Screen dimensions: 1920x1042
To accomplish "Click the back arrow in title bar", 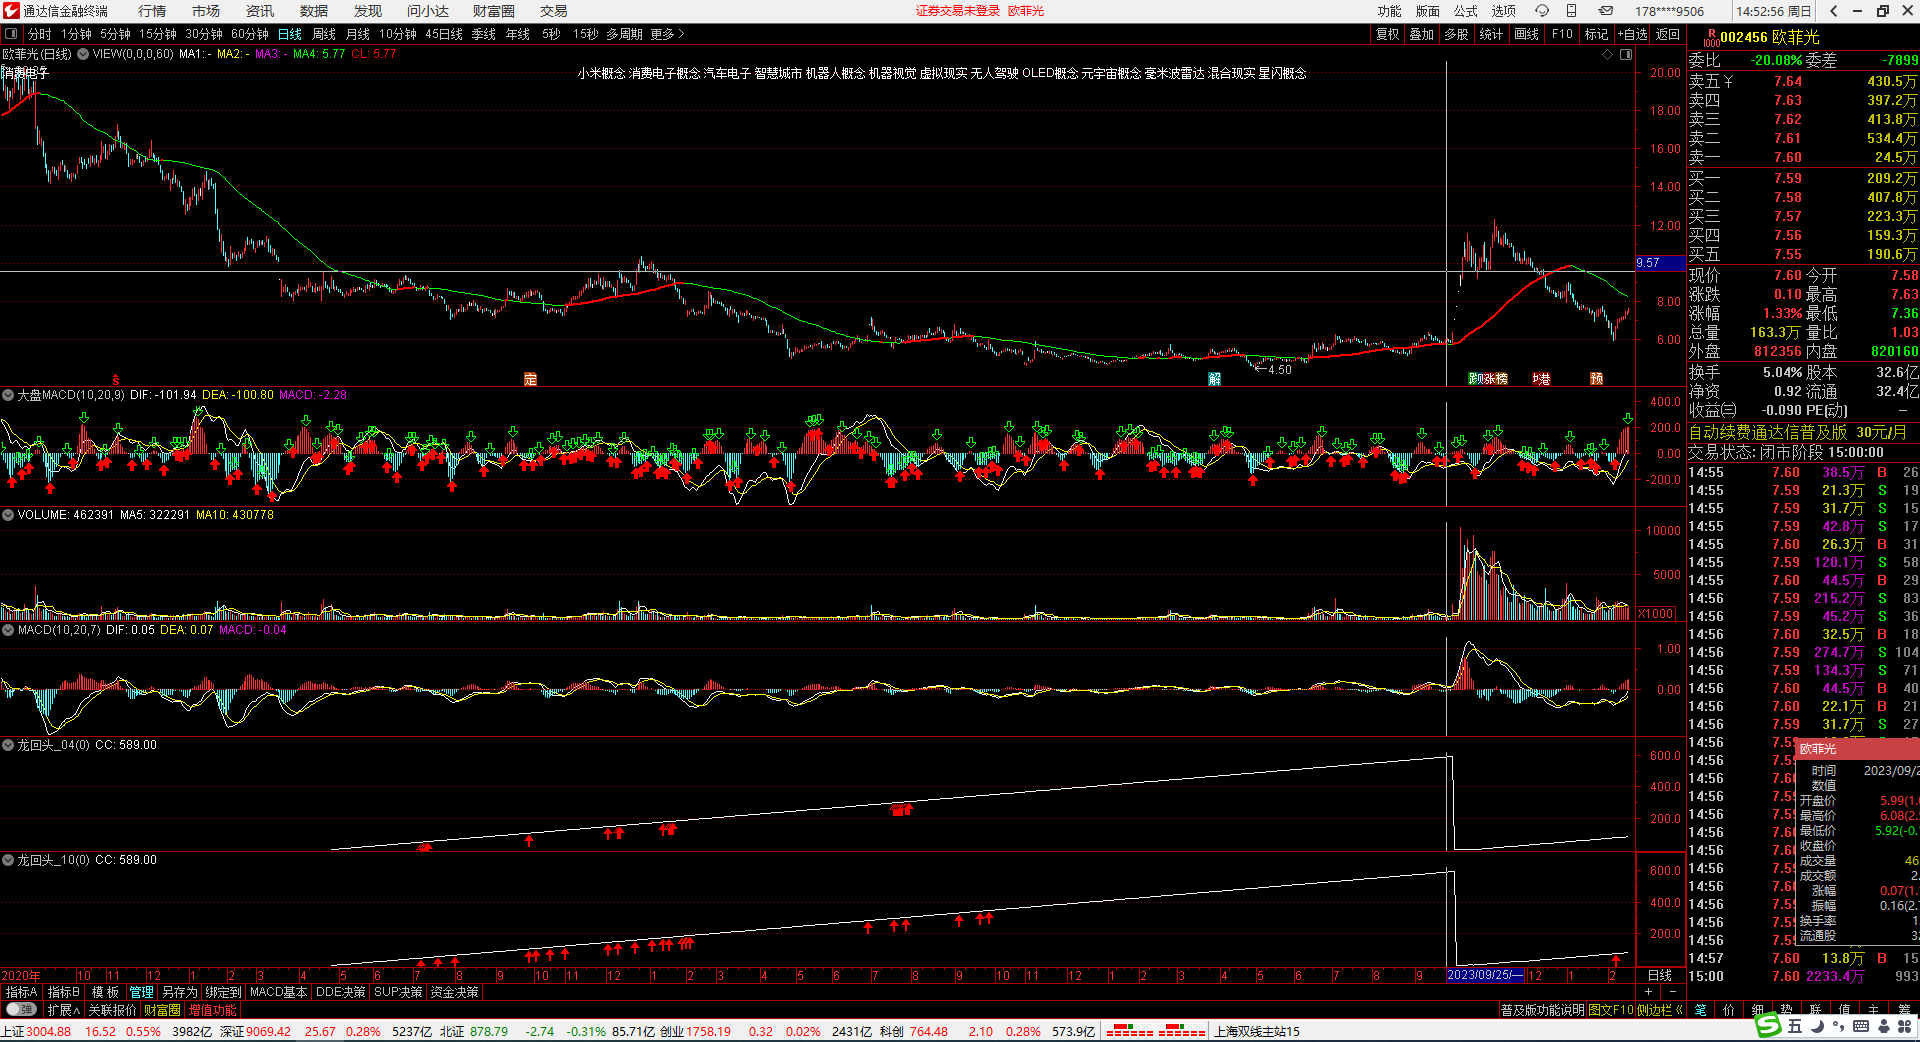I will (x=1833, y=11).
